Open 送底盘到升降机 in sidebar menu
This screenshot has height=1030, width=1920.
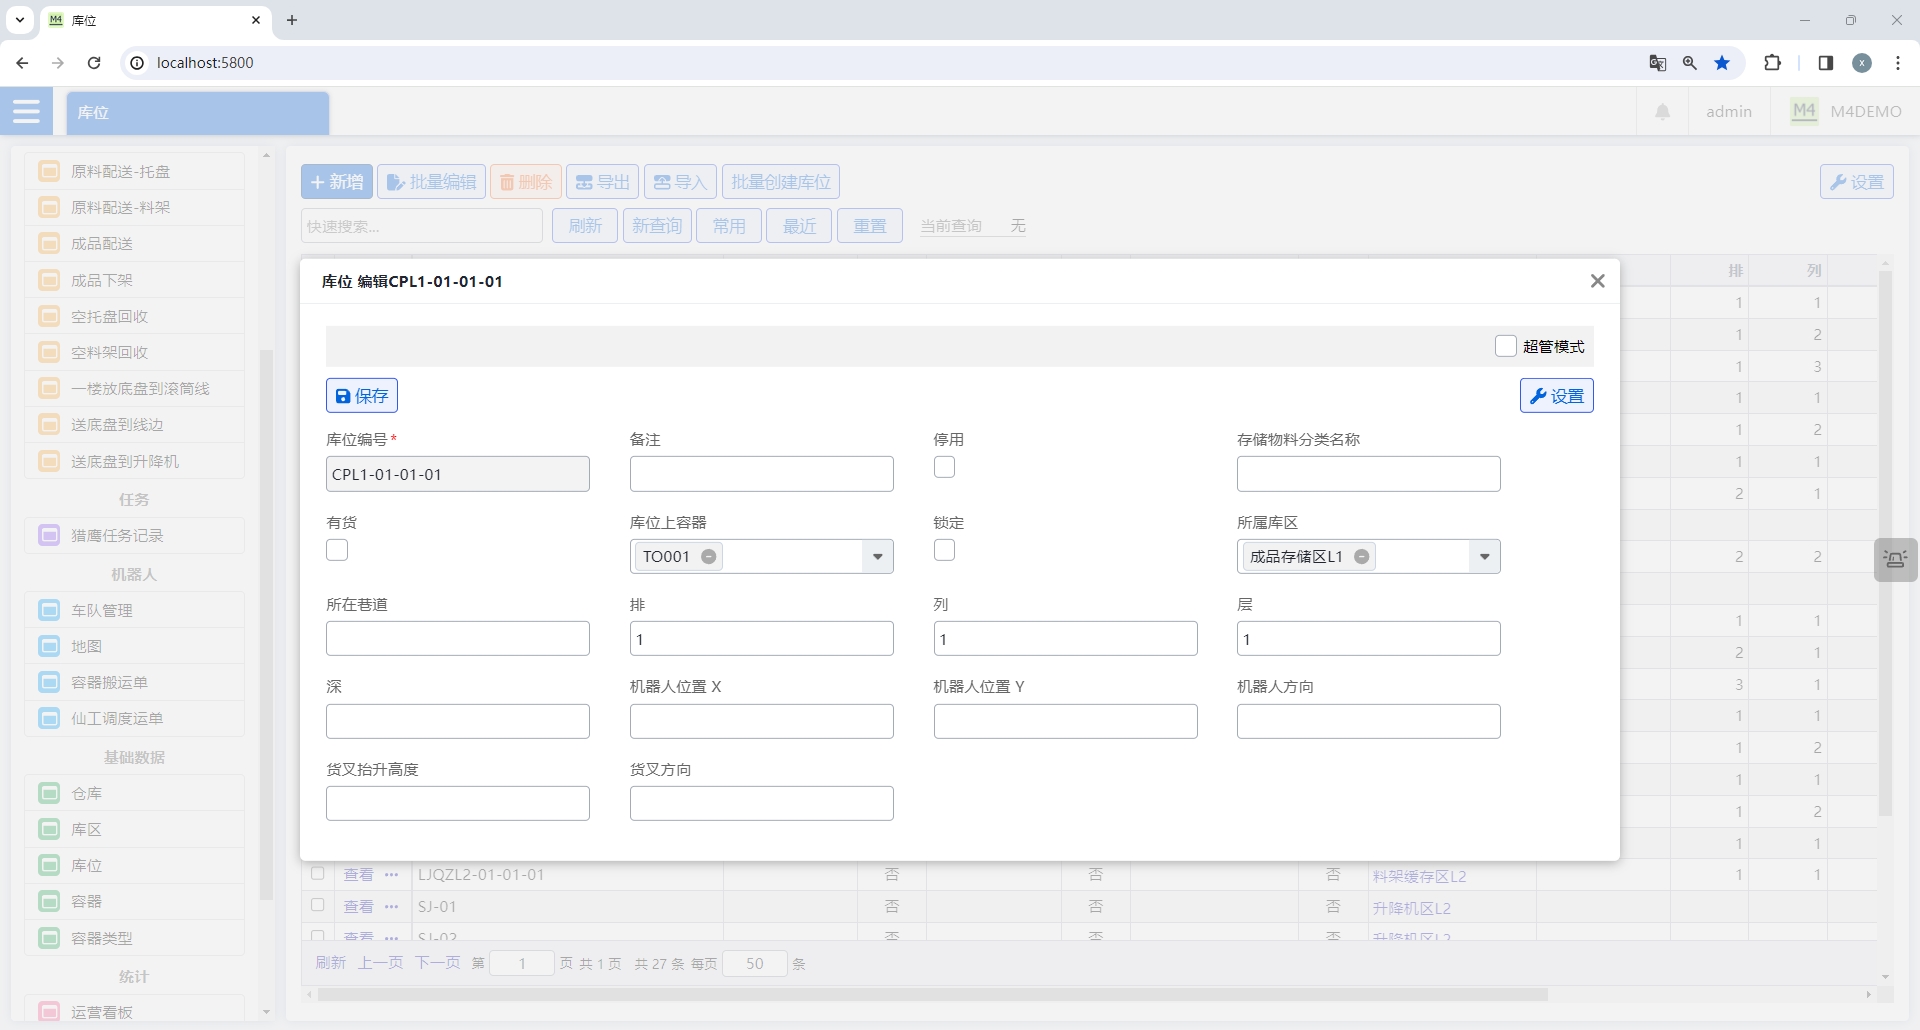pos(135,461)
